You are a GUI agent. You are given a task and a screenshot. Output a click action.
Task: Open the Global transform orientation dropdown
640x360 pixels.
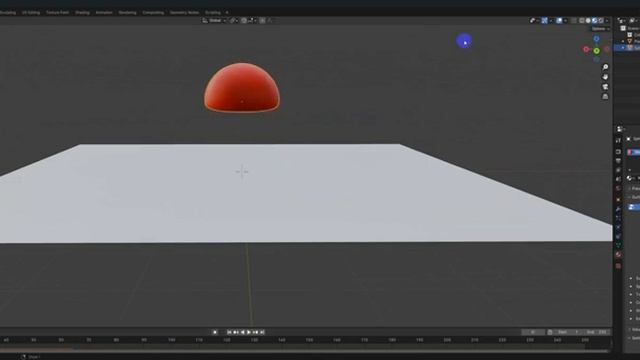tap(214, 20)
